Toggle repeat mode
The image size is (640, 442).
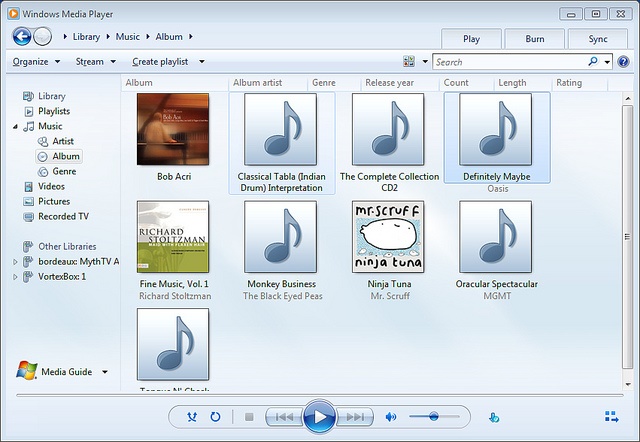click(215, 417)
